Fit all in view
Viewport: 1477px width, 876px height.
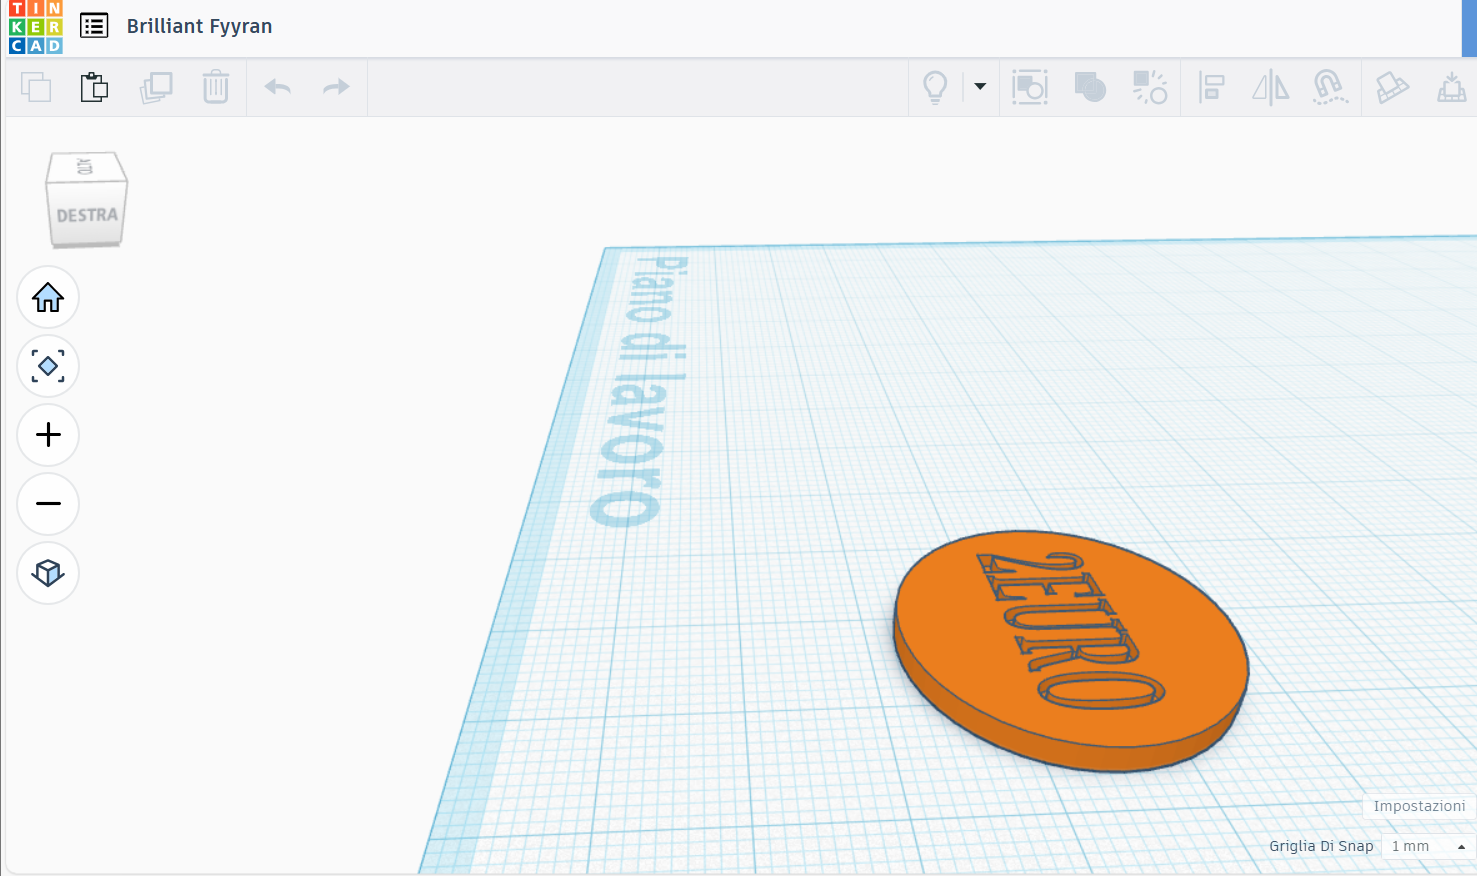[48, 366]
